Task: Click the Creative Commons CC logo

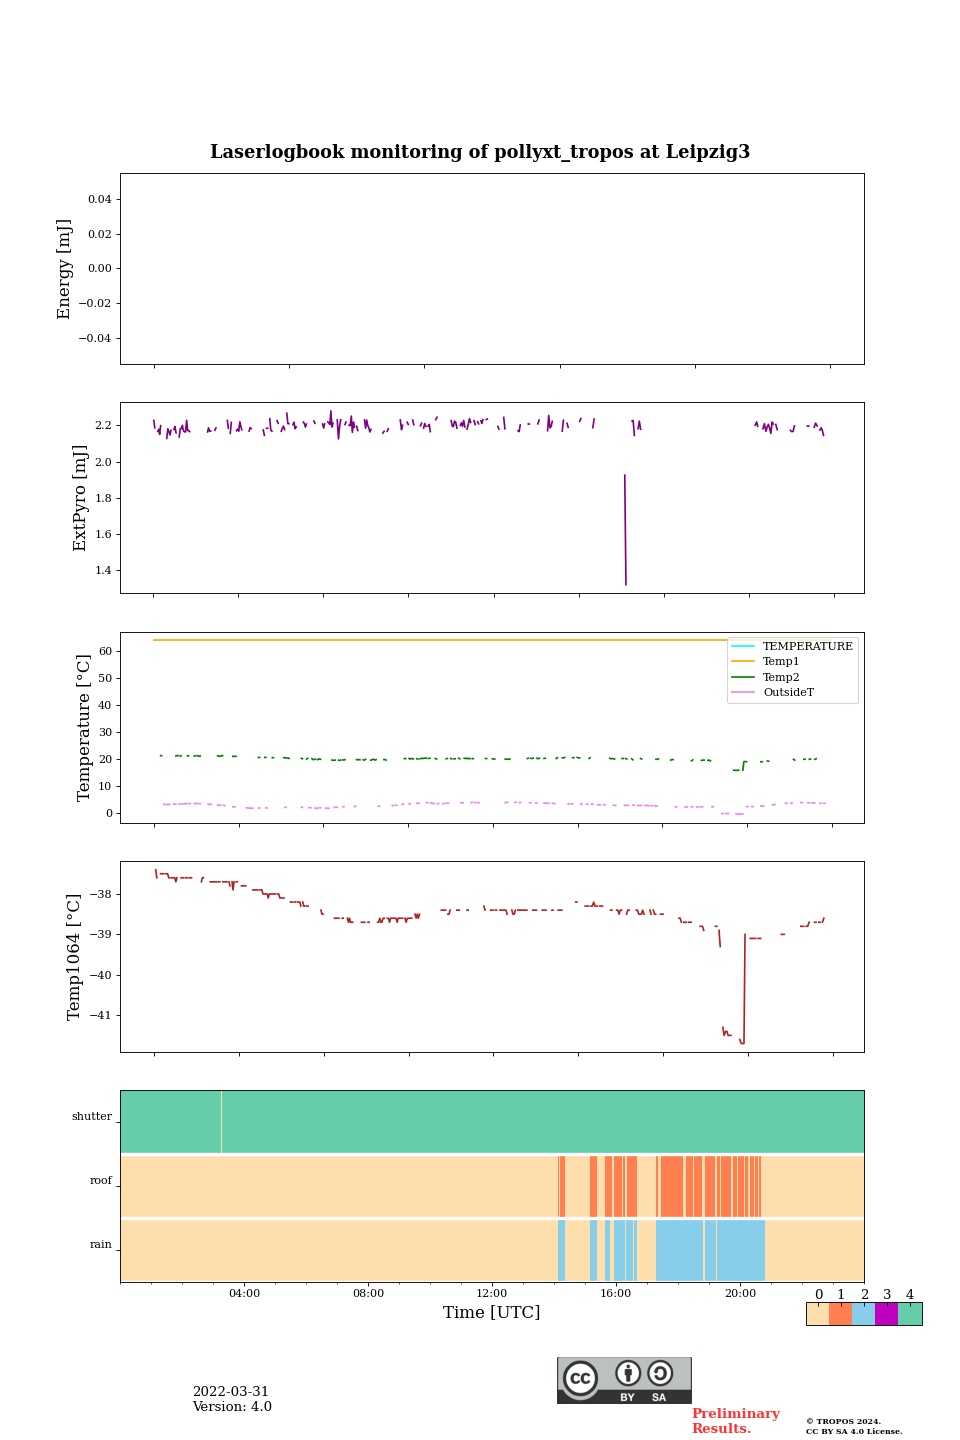Action: pyautogui.click(x=580, y=1378)
